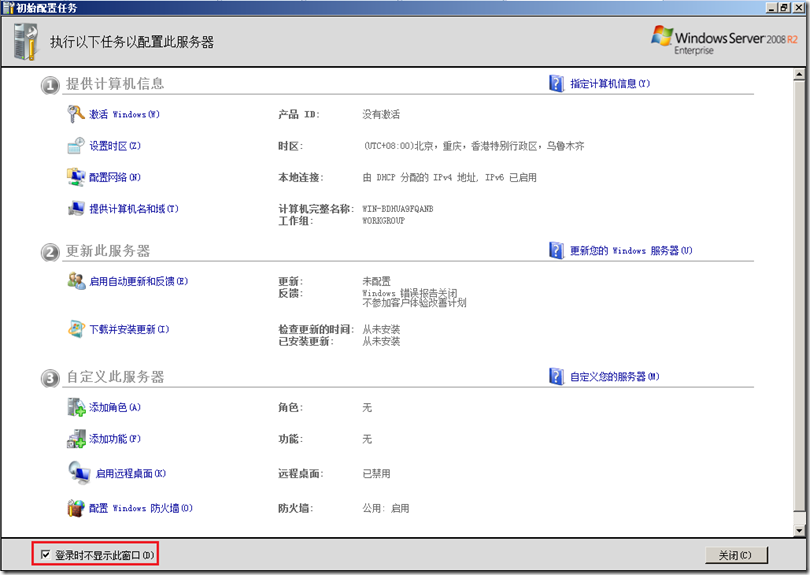Click the 公用: 启用 firewall status
This screenshot has height=575, width=810.
385,508
